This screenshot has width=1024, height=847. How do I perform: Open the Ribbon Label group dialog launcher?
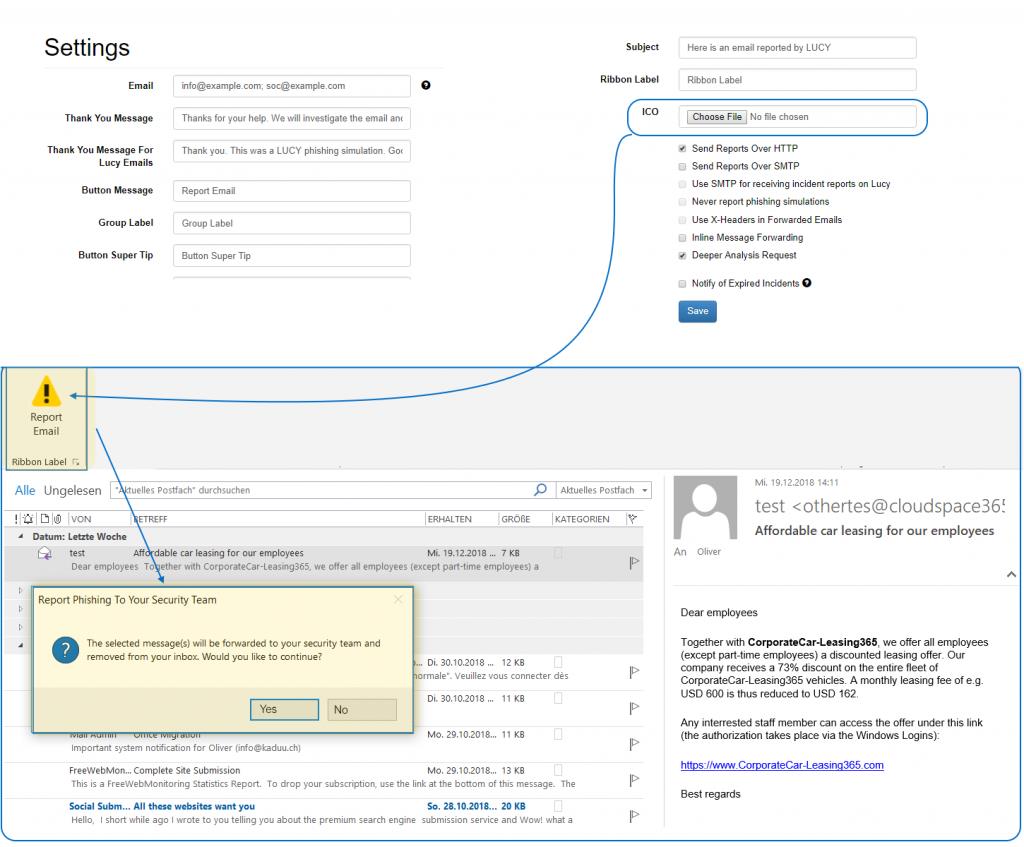[x=76, y=462]
